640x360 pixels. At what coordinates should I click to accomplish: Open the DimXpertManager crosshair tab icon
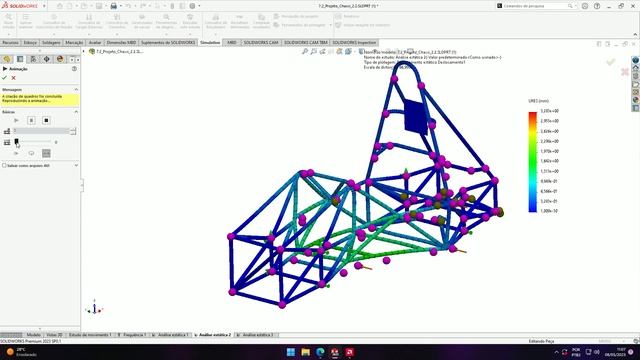pos(47,59)
